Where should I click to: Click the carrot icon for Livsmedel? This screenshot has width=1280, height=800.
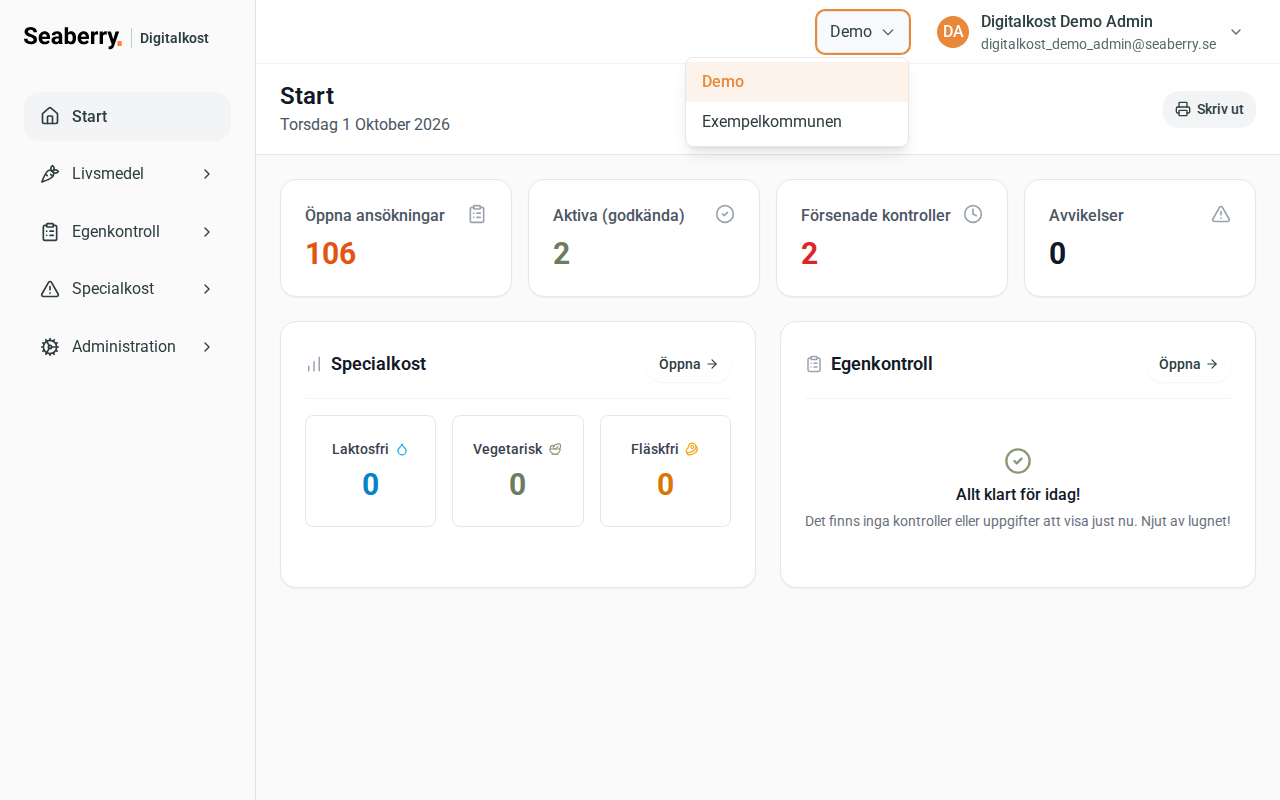(x=50, y=174)
